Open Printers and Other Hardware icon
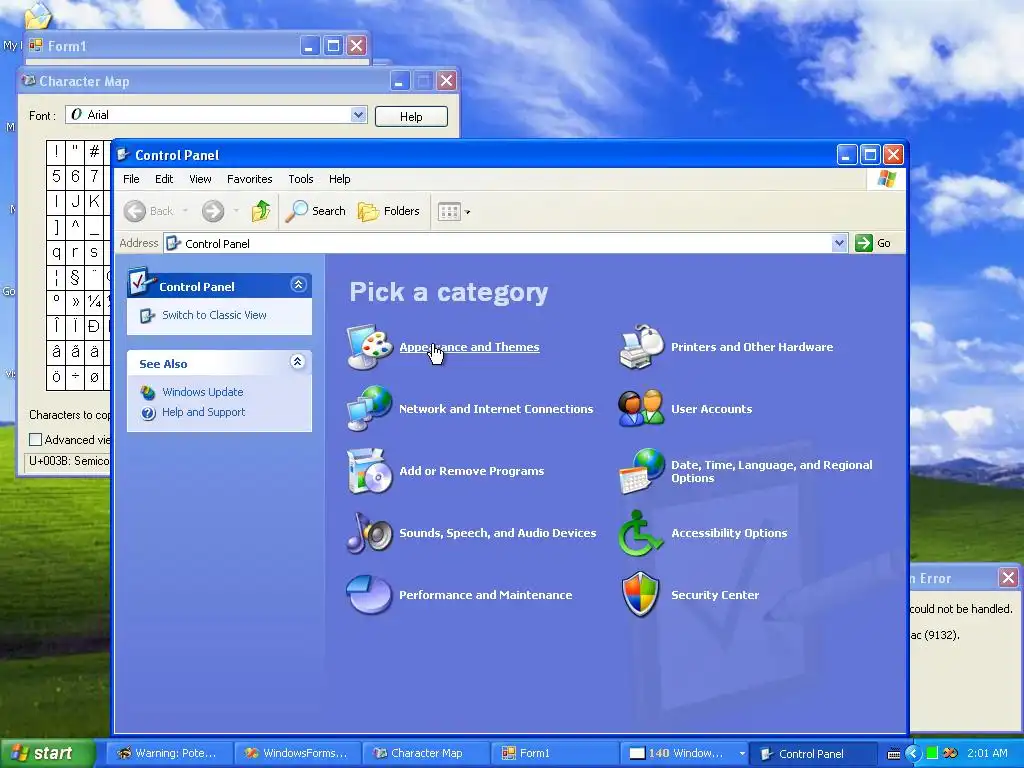The width and height of the screenshot is (1024, 768). (x=641, y=347)
